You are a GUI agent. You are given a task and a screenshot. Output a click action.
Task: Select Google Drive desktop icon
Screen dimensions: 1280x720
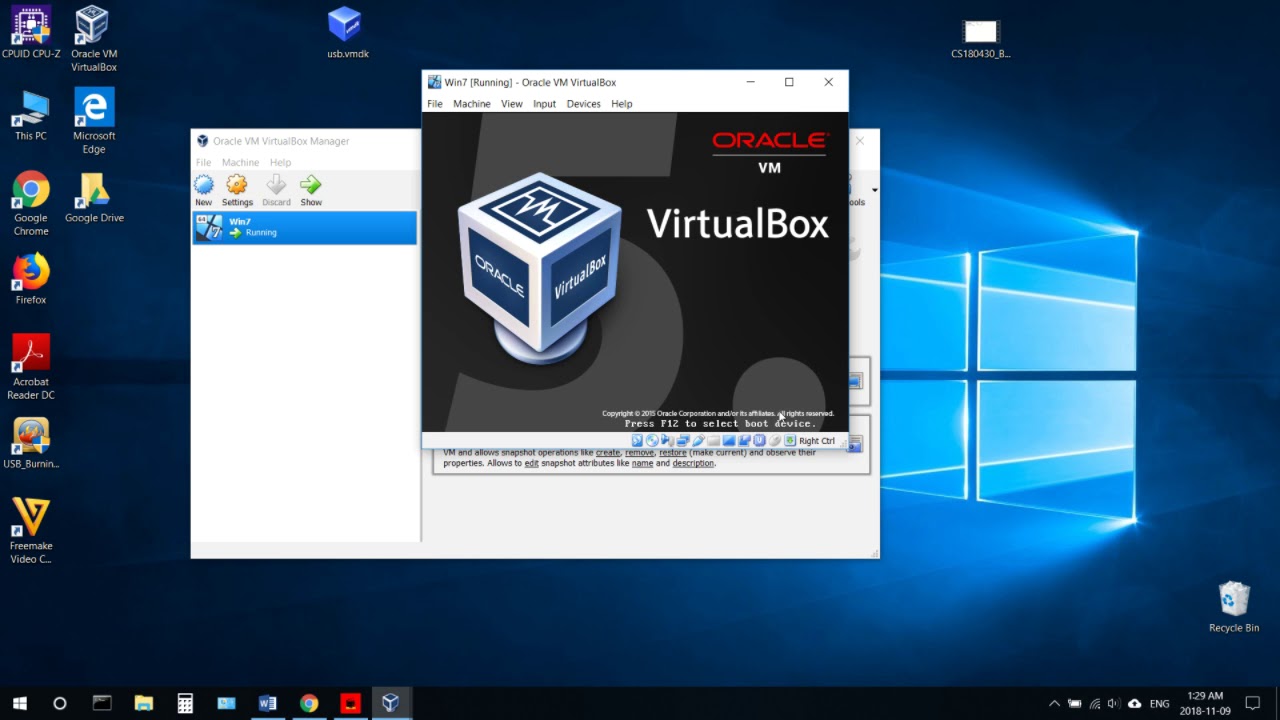tap(94, 197)
